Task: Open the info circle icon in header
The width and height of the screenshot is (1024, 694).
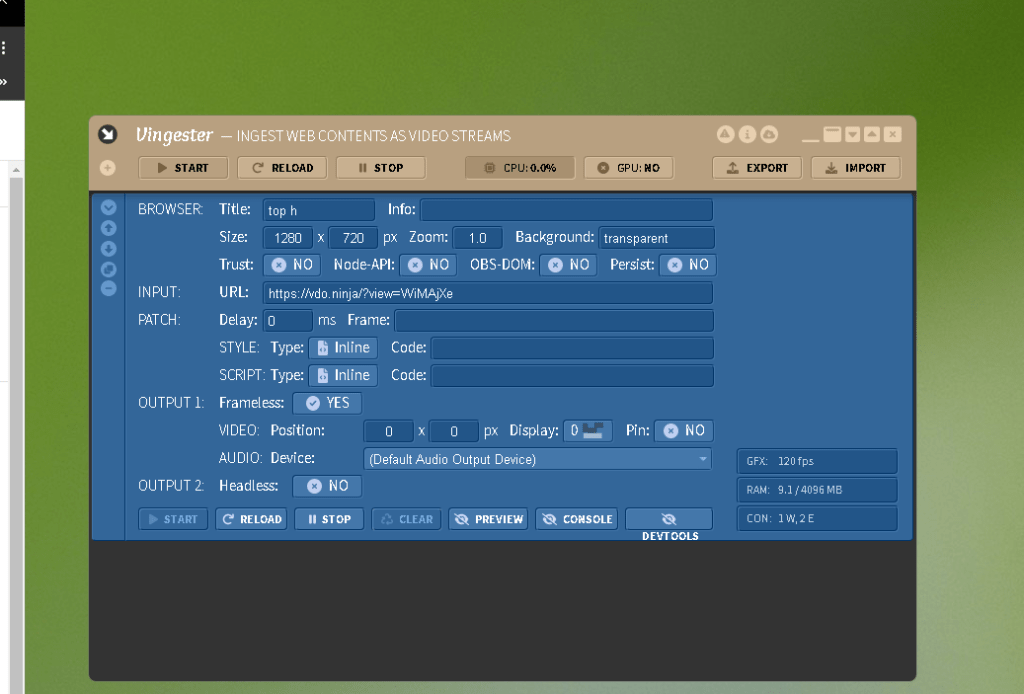Action: point(747,134)
